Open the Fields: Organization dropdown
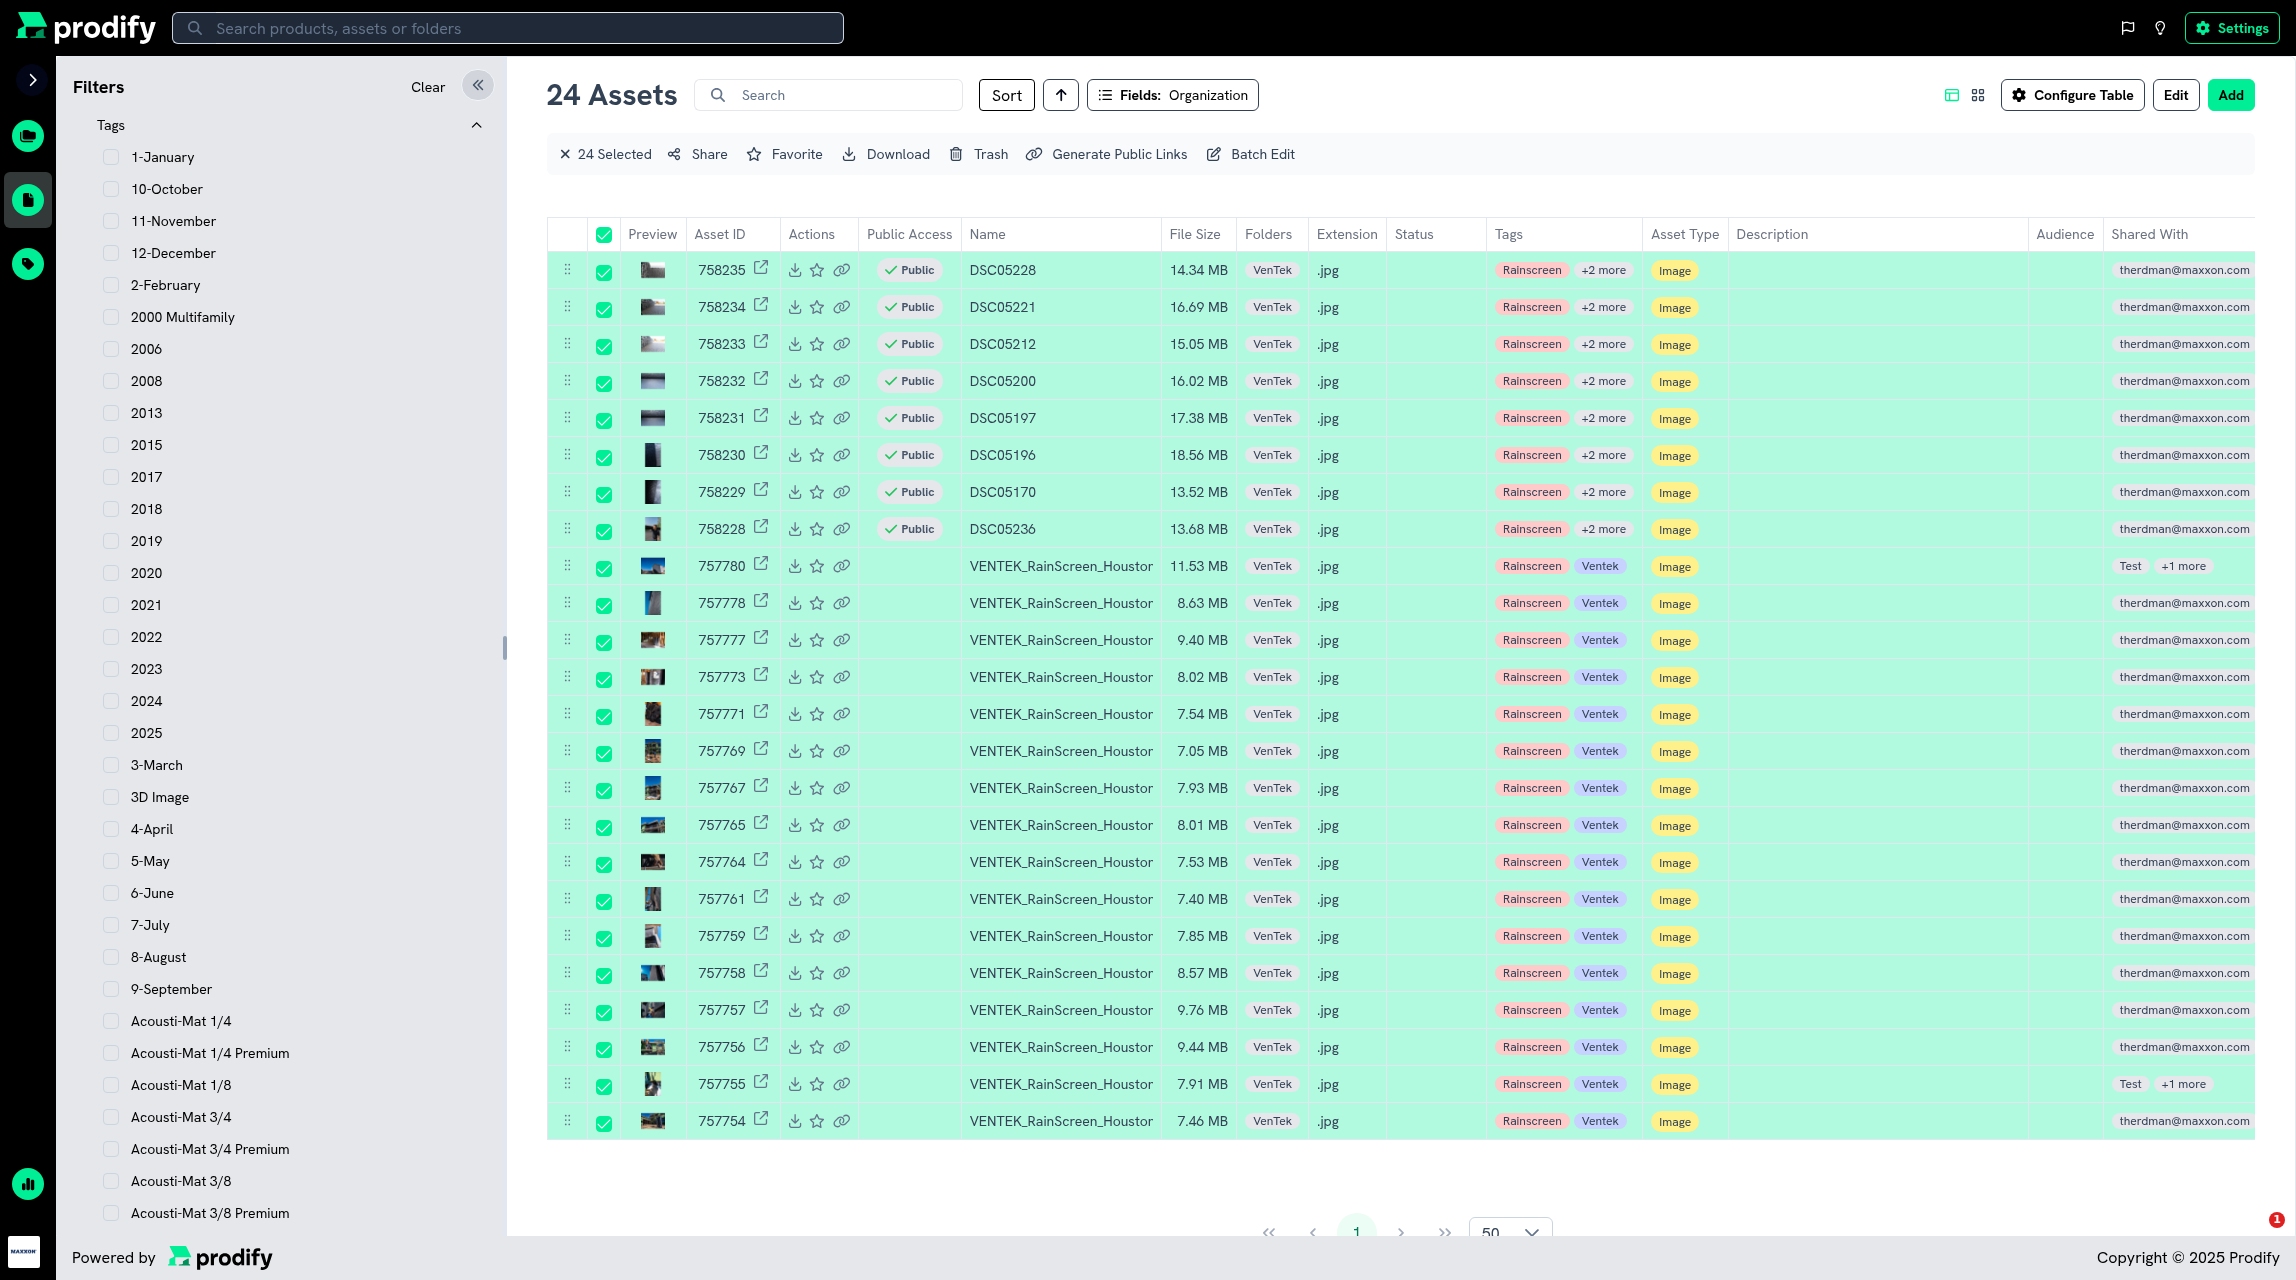The height and width of the screenshot is (1280, 2296). 1172,95
